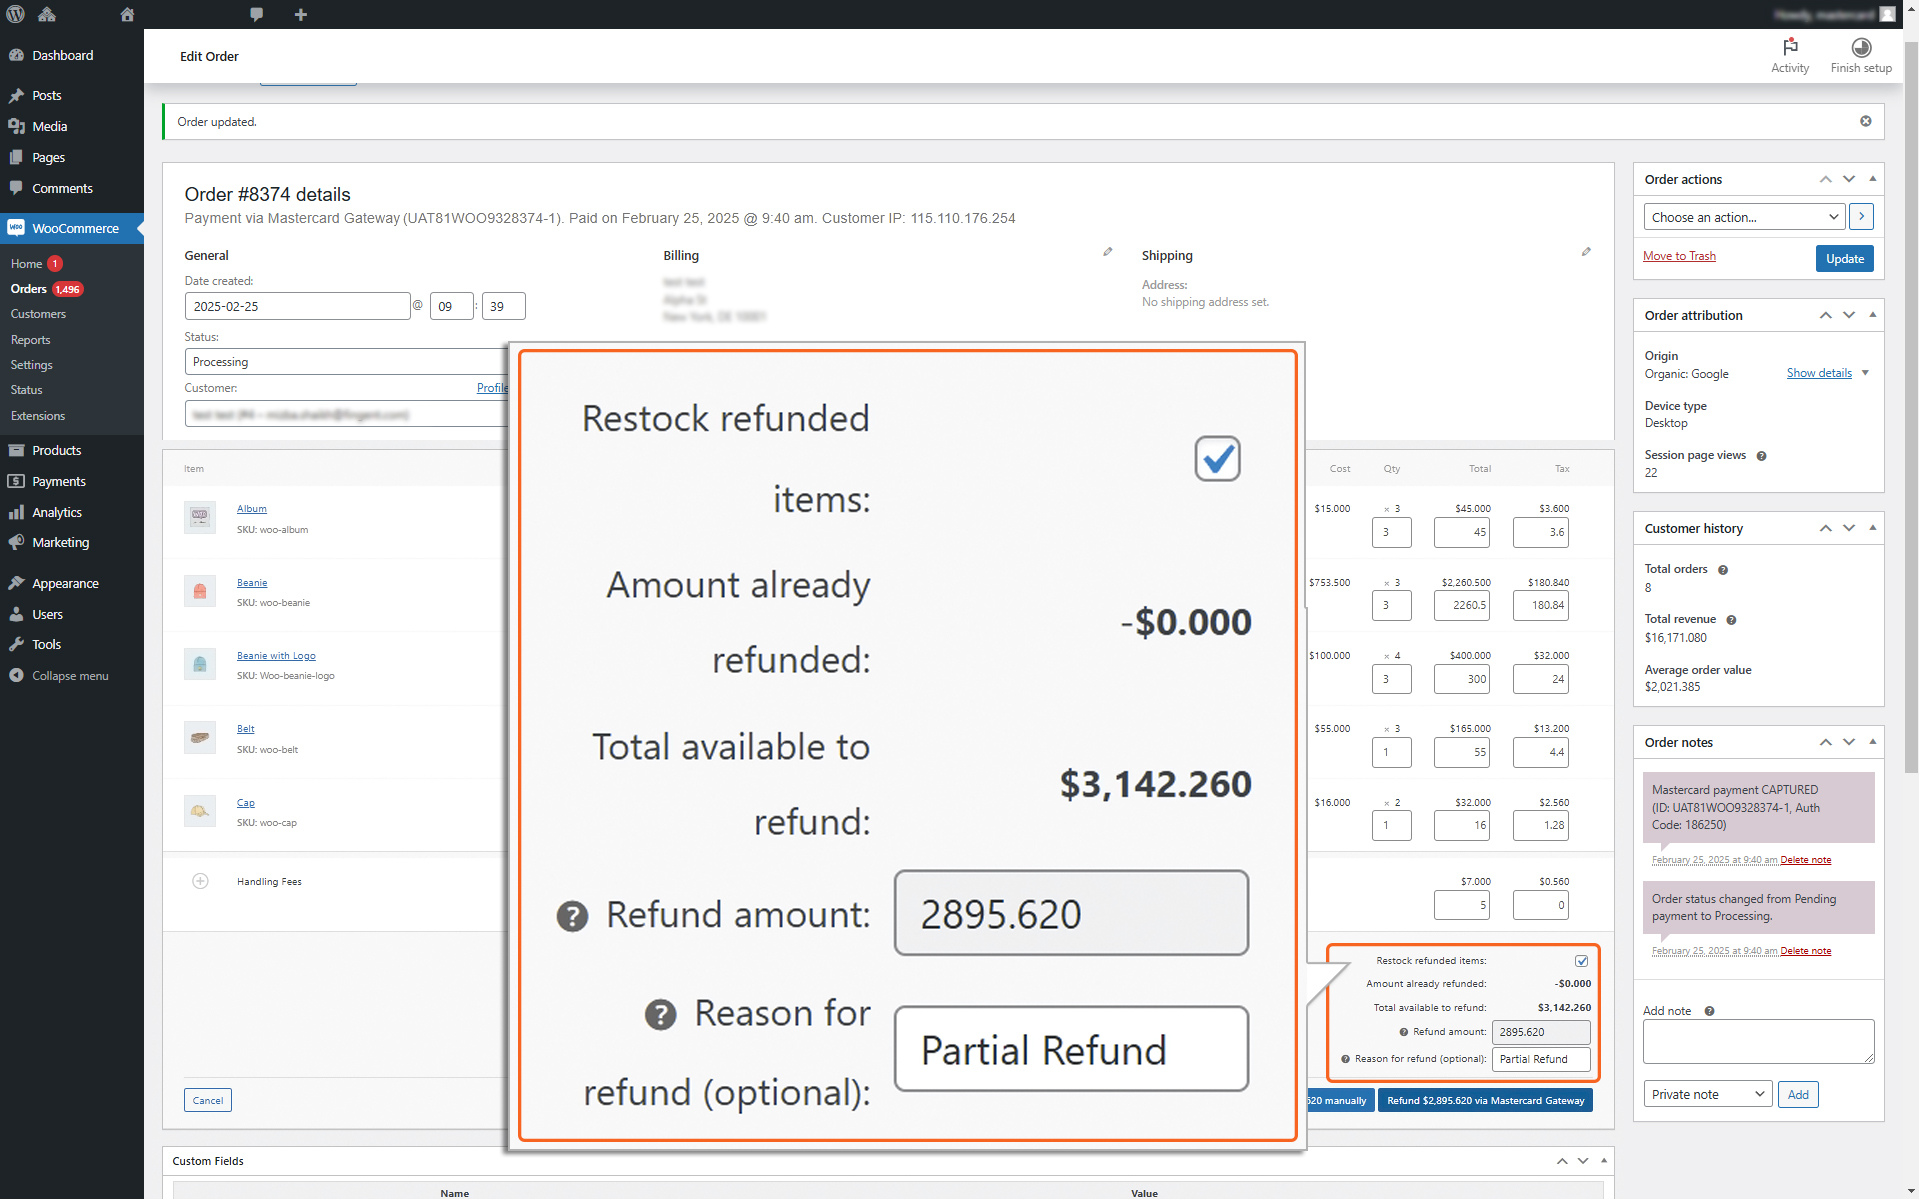Edit shipping details with pencil icon
Screen dimensions: 1919x1199
(x=1586, y=252)
